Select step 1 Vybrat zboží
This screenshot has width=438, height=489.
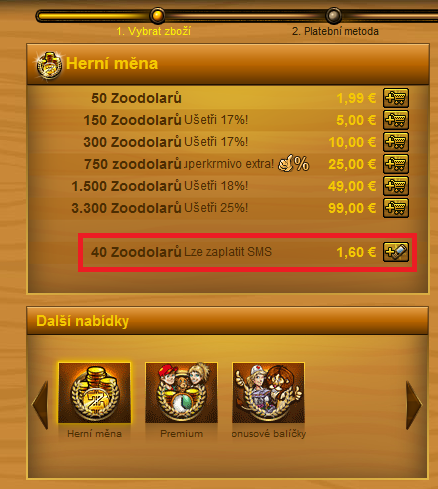pos(154,31)
